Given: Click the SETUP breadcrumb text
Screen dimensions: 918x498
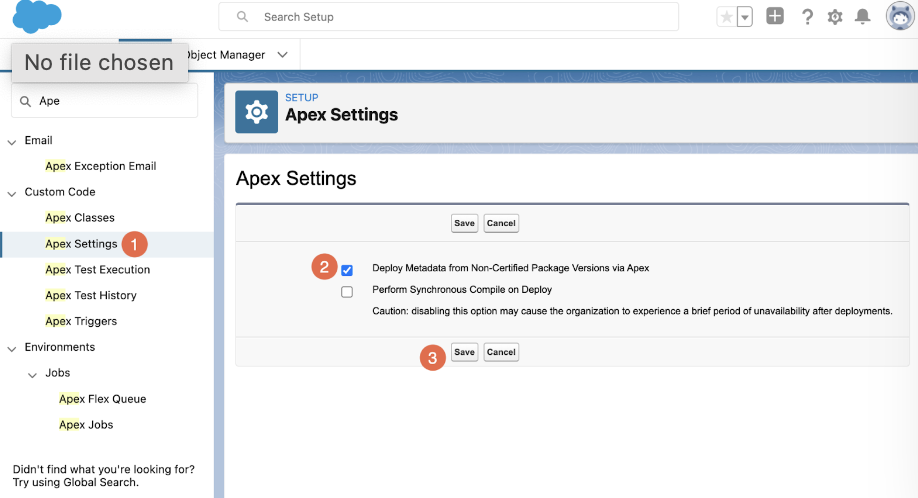Looking at the screenshot, I should (302, 98).
